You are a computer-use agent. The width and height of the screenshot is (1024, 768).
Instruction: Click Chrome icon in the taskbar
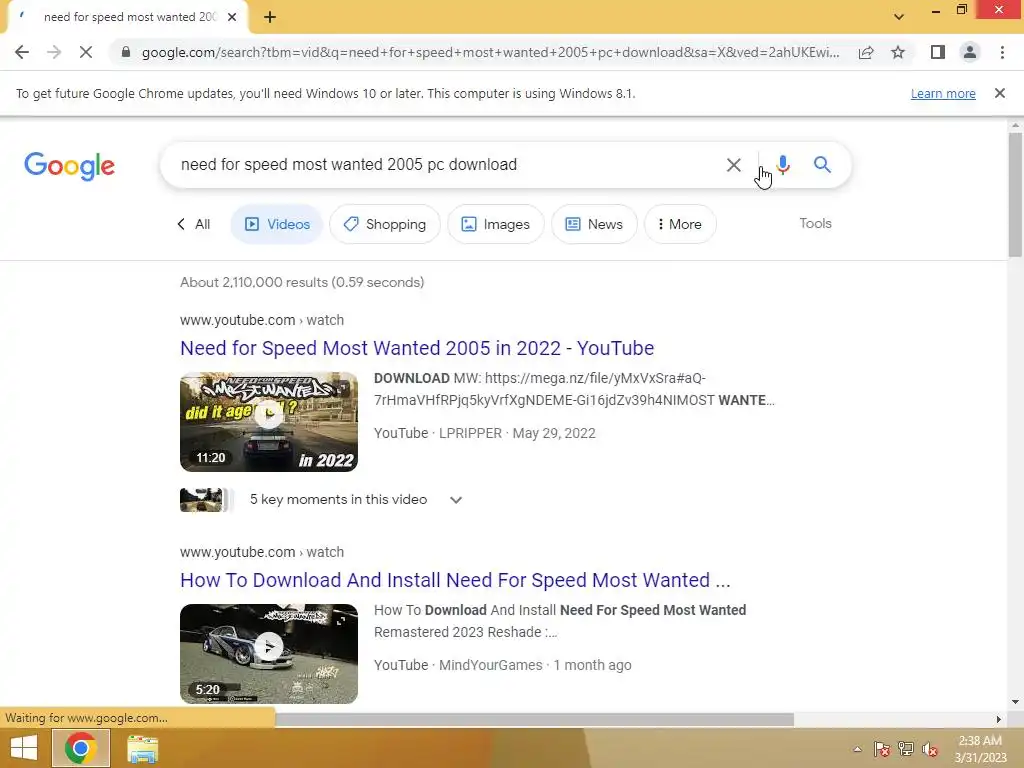point(81,748)
